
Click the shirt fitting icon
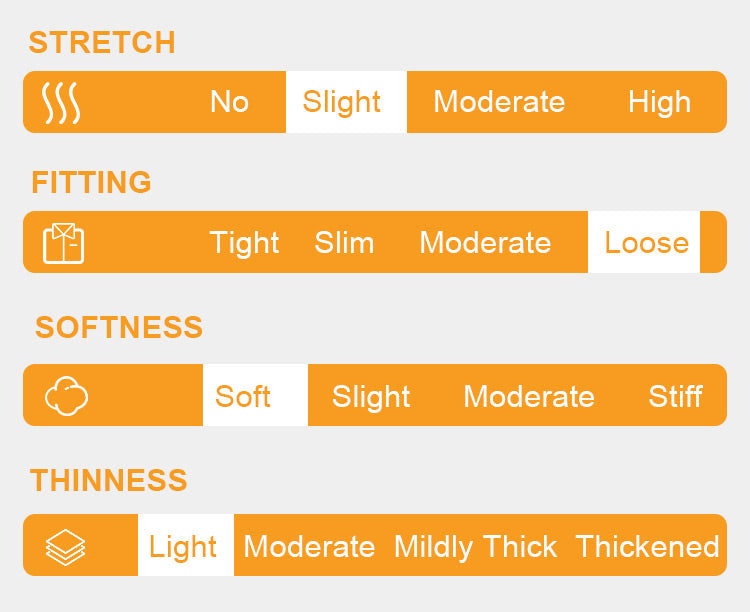coord(64,243)
